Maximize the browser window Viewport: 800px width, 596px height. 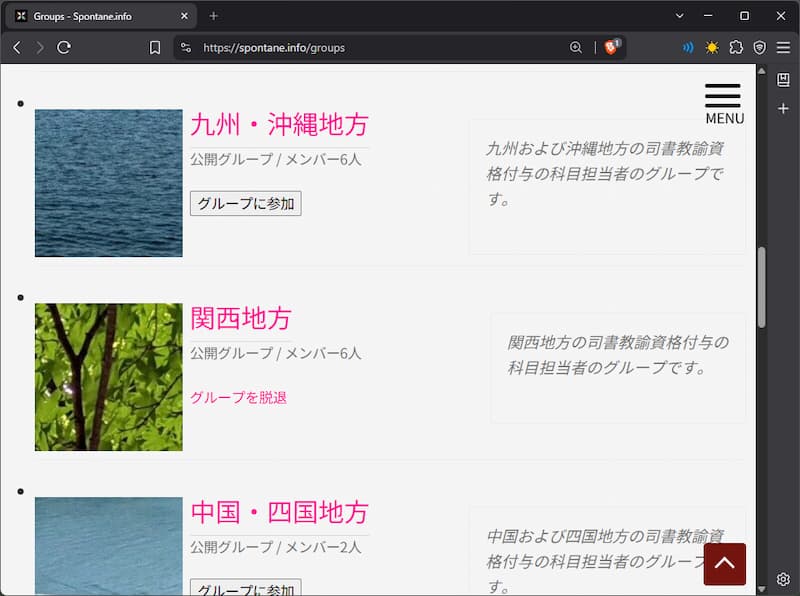click(x=744, y=16)
